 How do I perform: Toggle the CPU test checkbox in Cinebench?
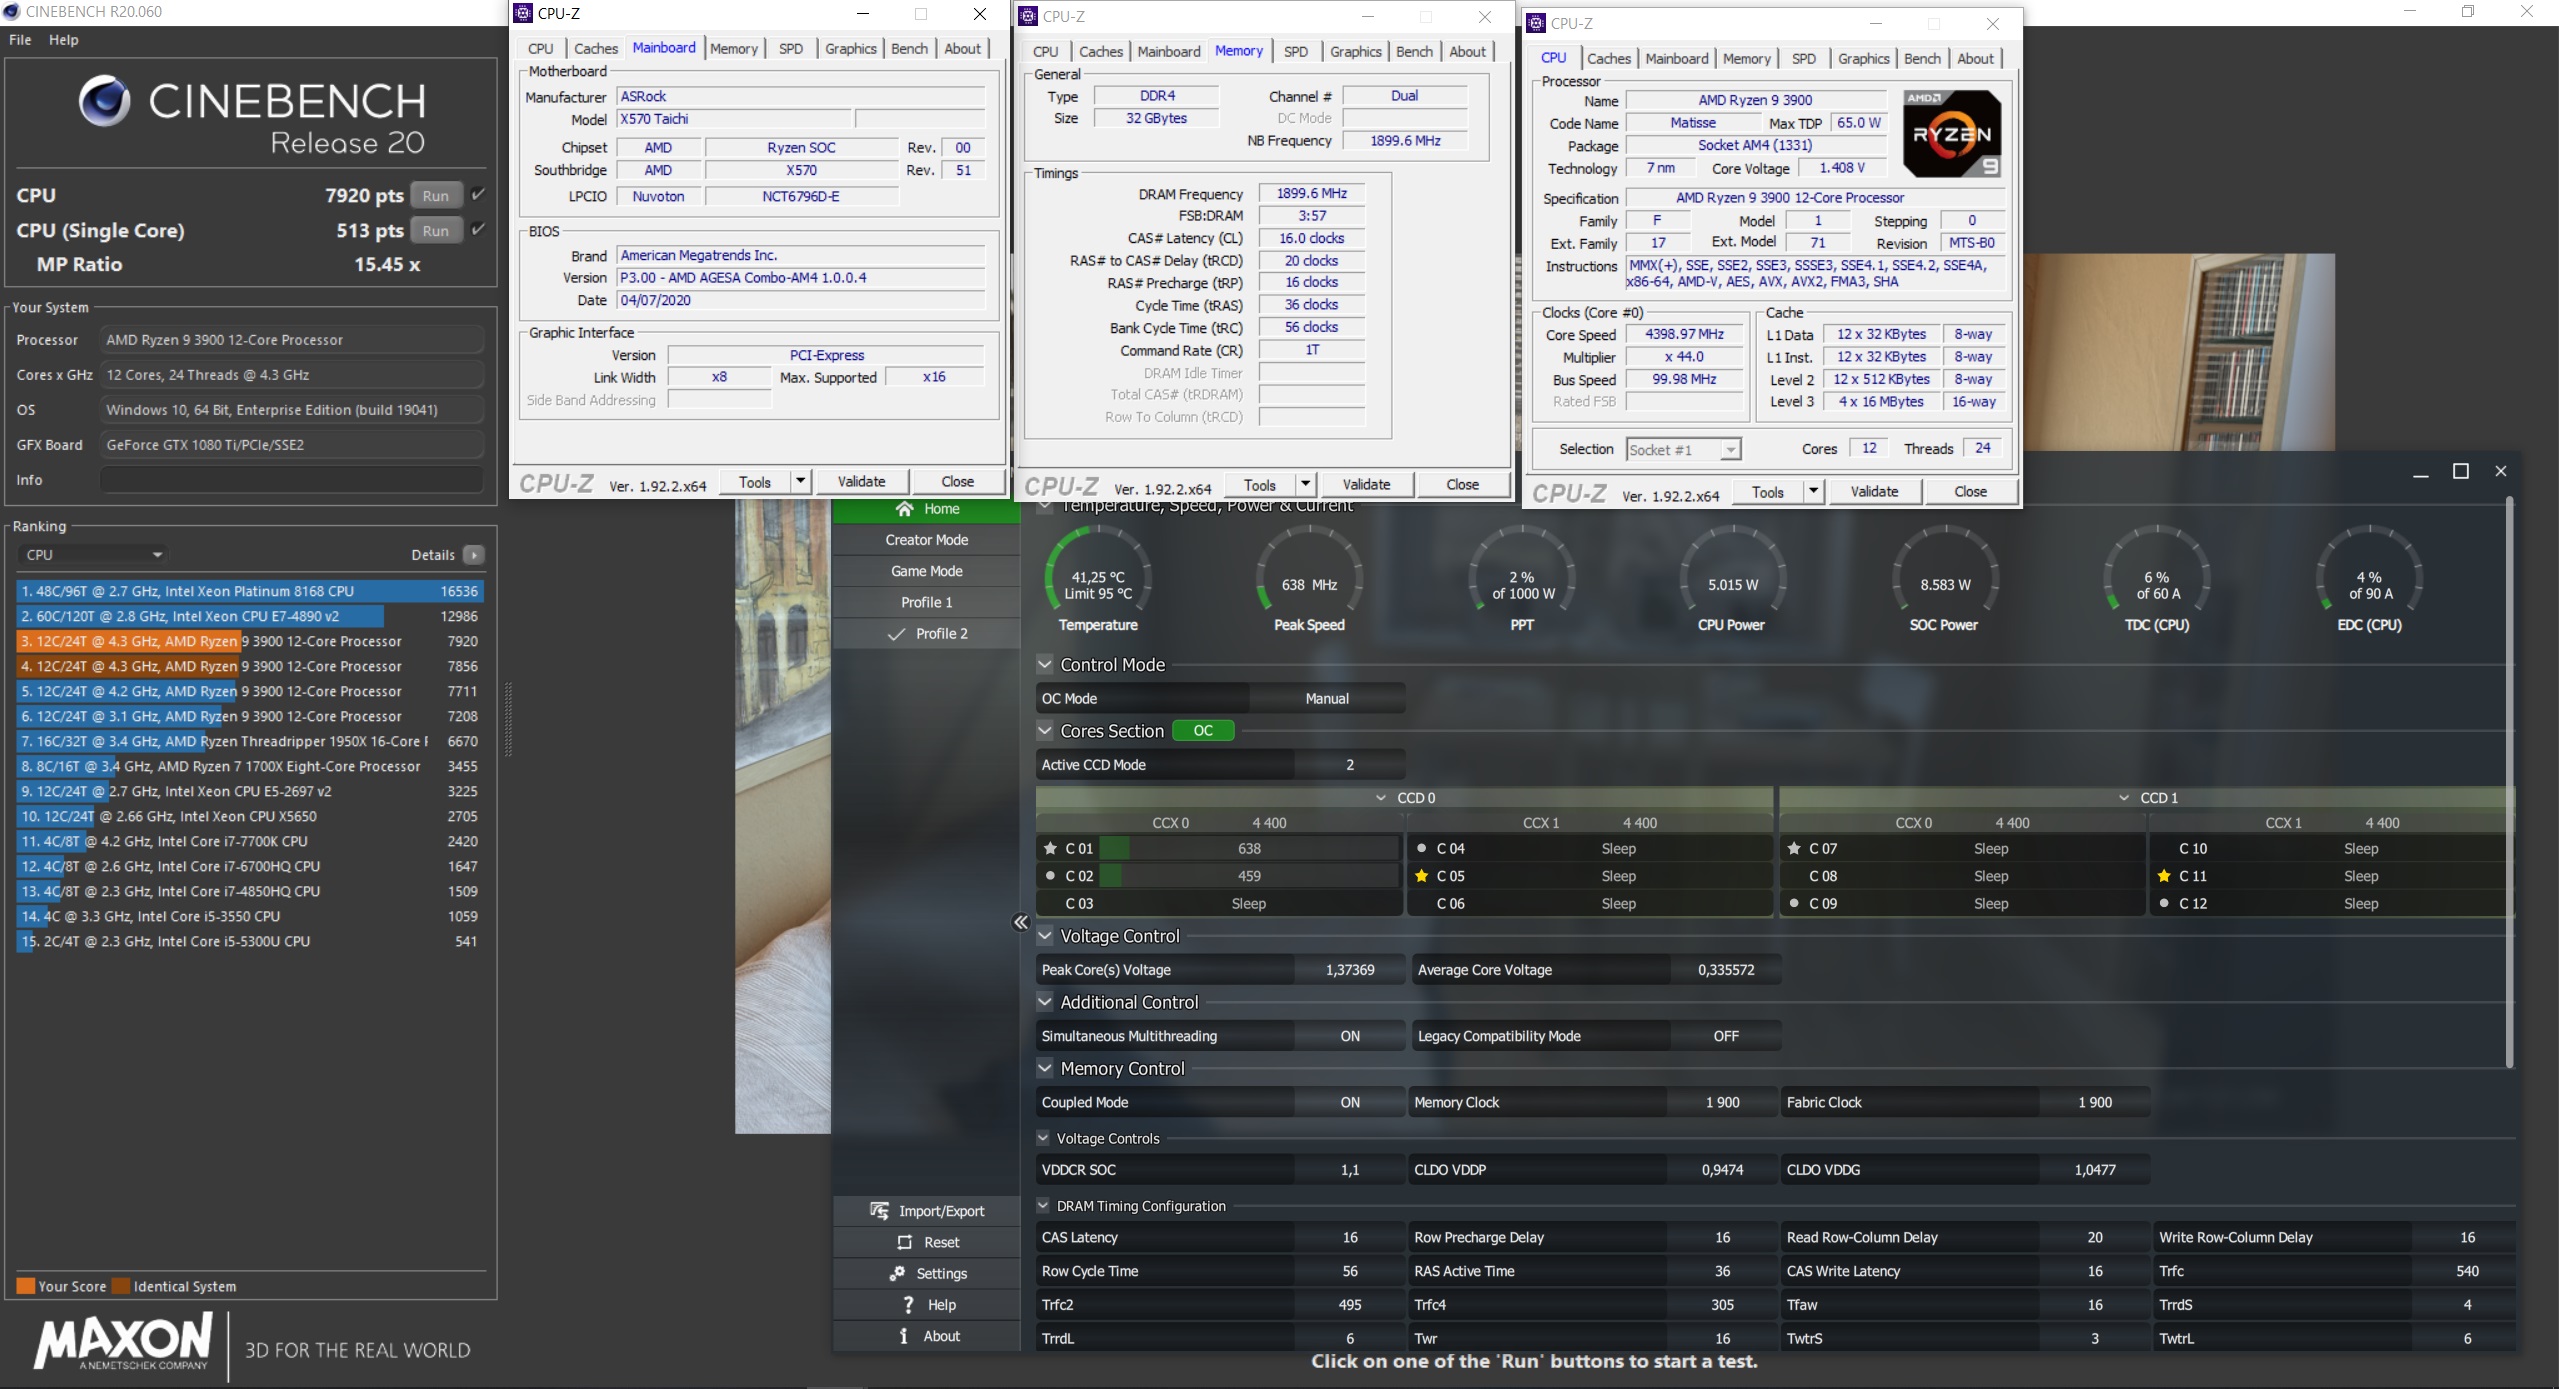pos(478,195)
